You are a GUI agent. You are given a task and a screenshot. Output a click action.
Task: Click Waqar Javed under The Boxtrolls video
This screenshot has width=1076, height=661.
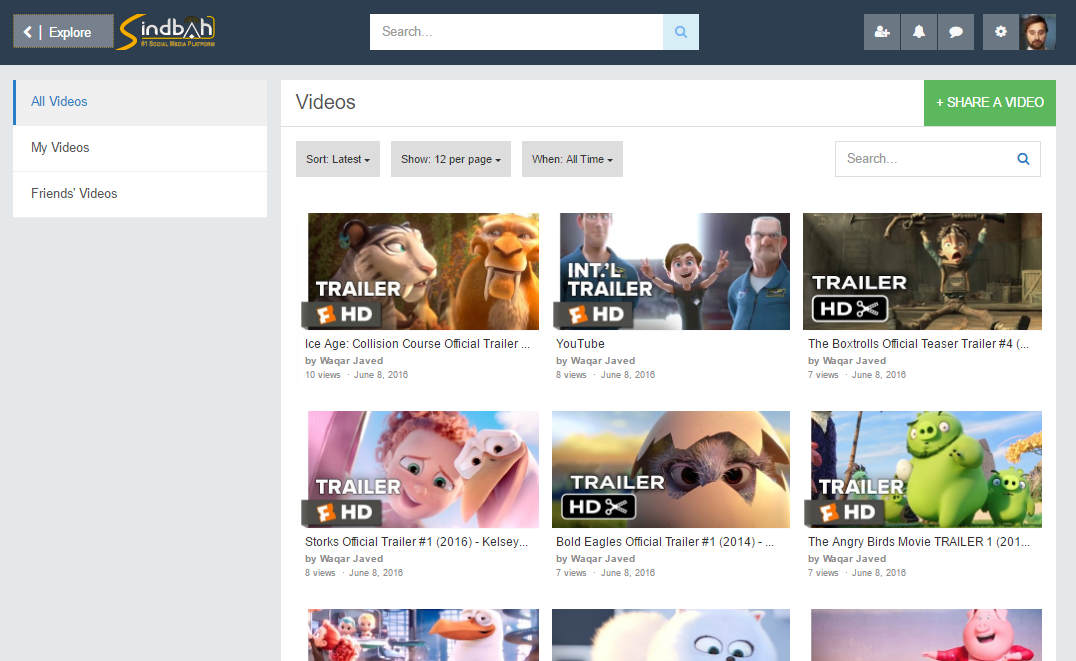tap(854, 361)
